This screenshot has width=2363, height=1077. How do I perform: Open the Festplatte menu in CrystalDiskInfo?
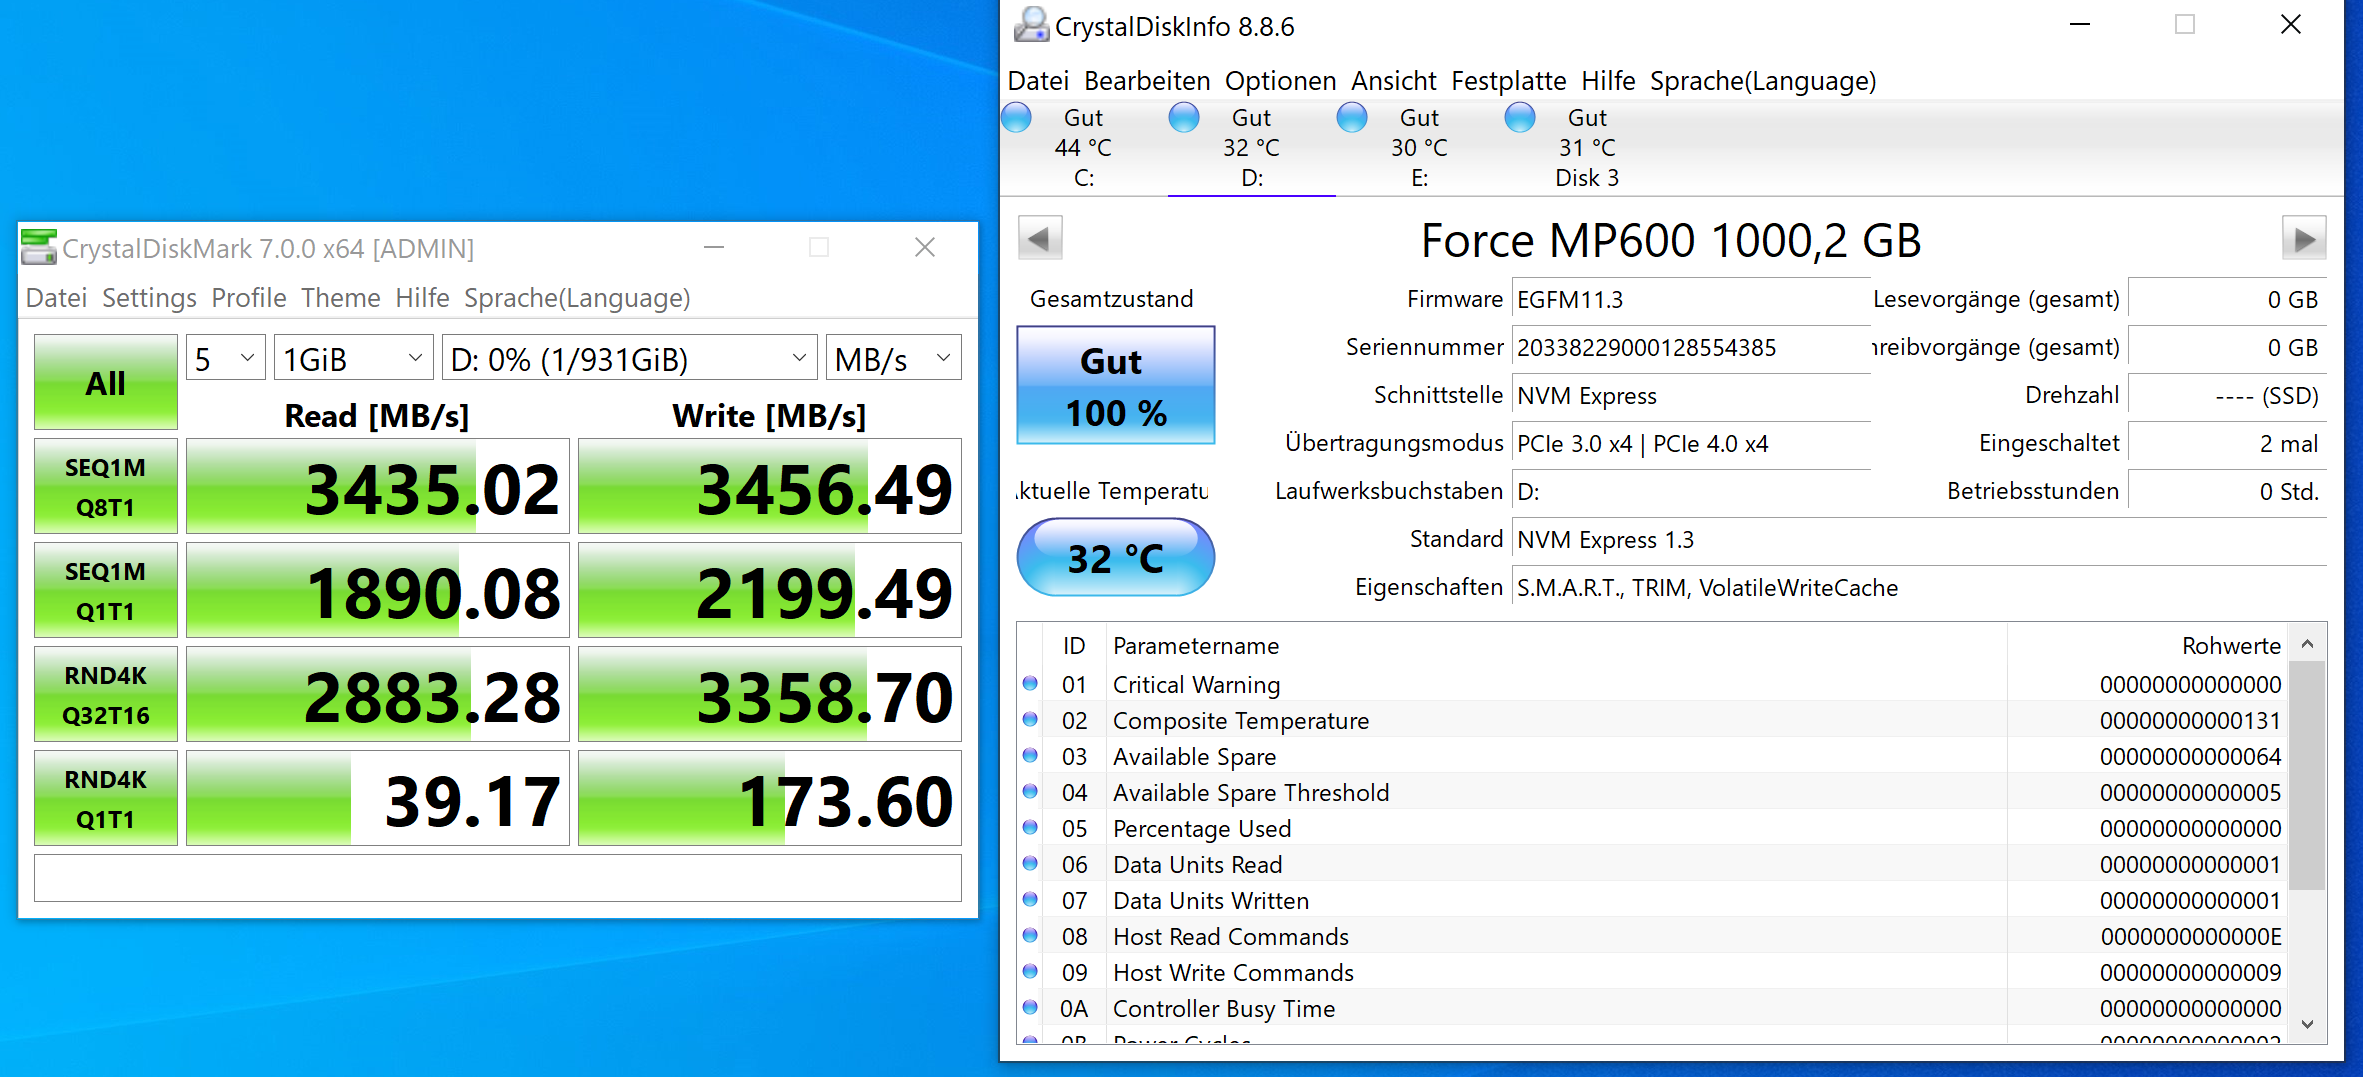pos(1508,81)
